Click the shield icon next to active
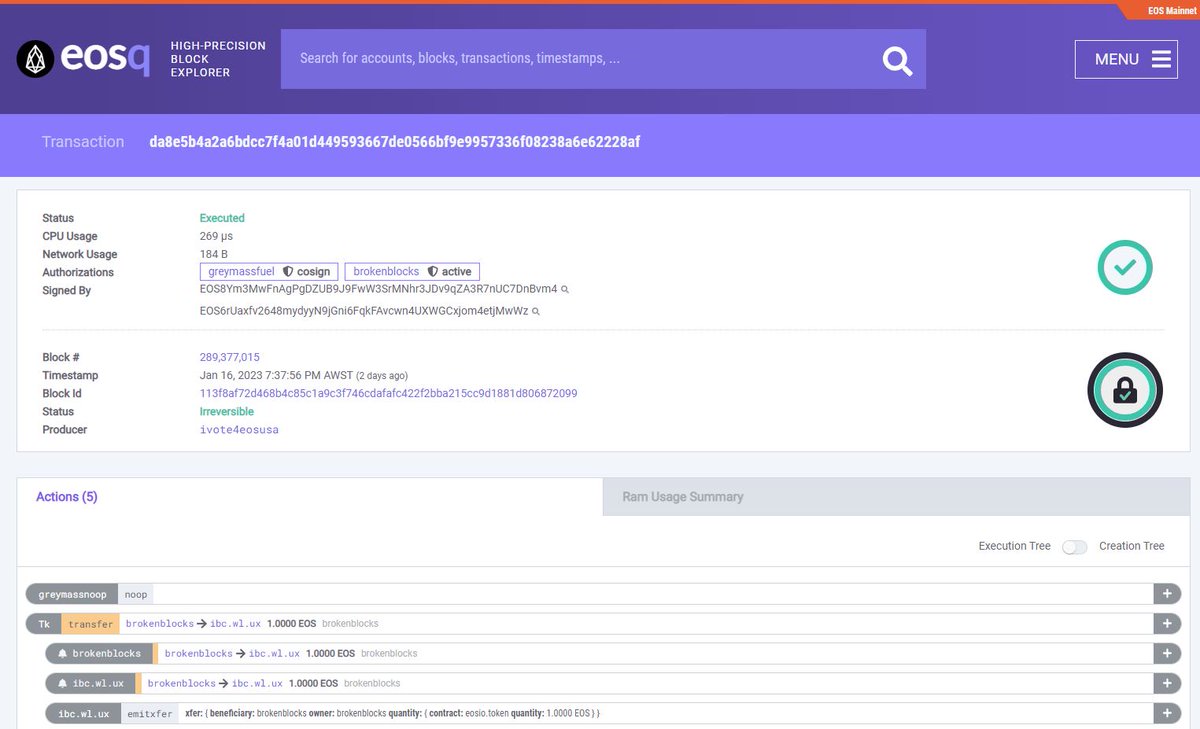Viewport: 1200px width, 729px height. click(x=433, y=271)
